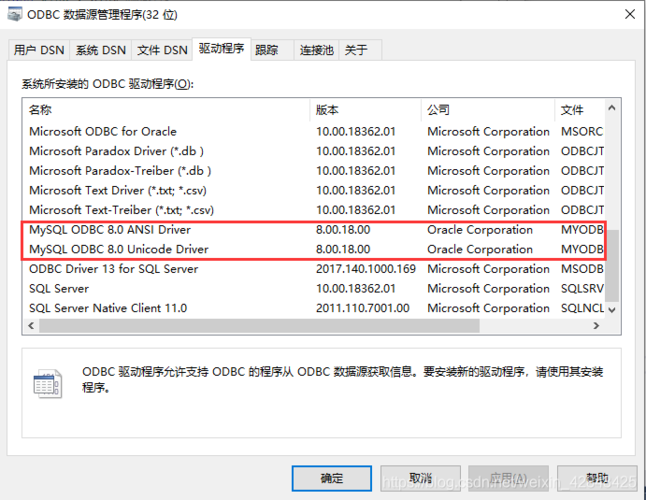Click version 8.00.18.00 of Unicode Driver

coord(343,249)
